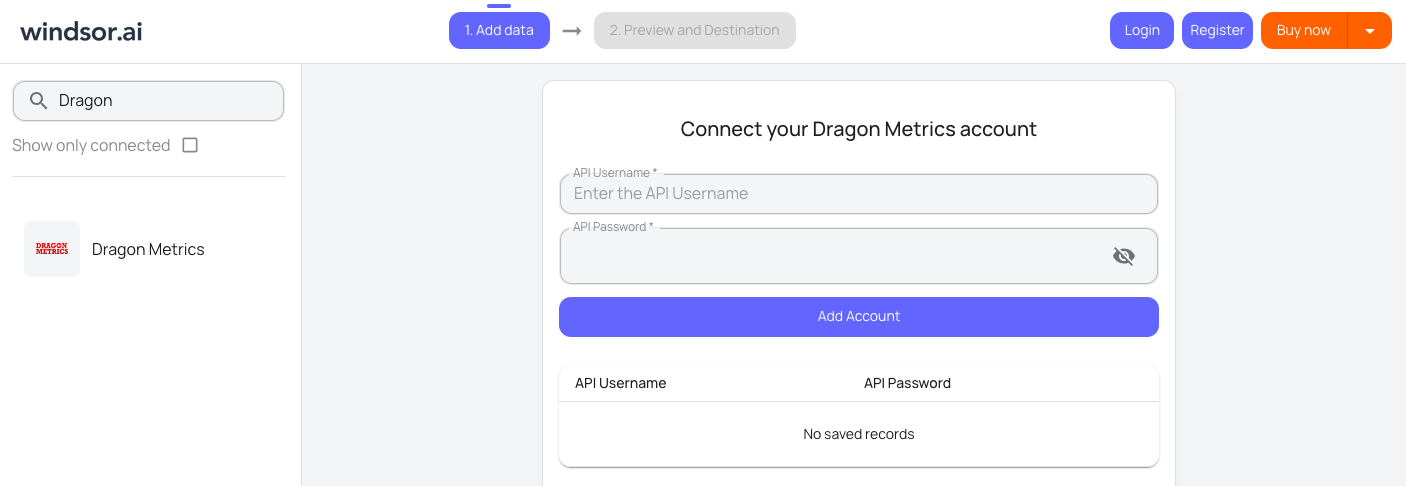Click the windsor.ai logo
The height and width of the screenshot is (486, 1406).
[x=81, y=31]
